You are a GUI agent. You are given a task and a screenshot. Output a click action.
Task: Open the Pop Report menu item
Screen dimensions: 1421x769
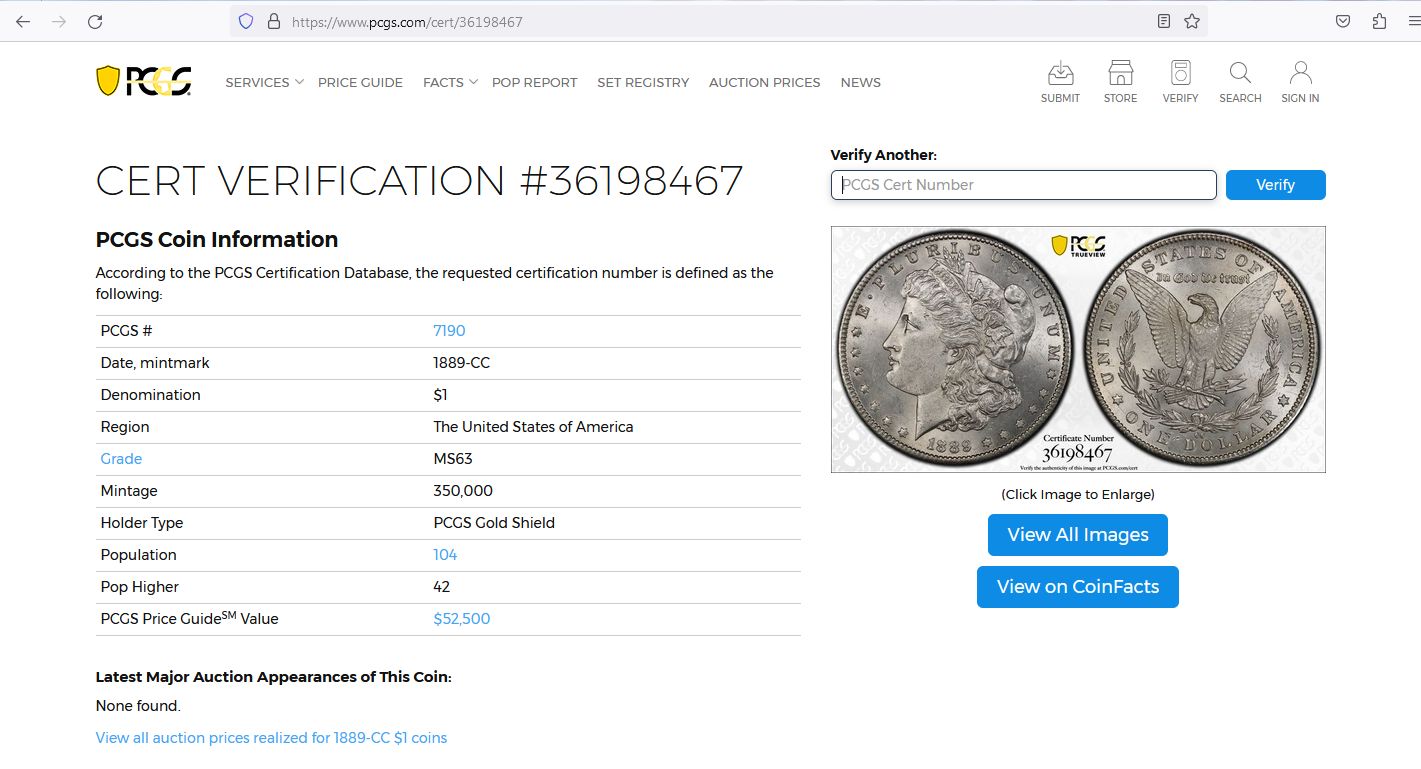(535, 83)
